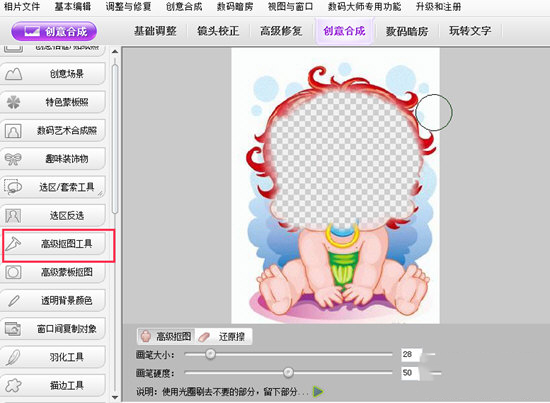Open the 透明背景颜色 sidebar button
Screen dimensions: 550x403
pos(53,300)
